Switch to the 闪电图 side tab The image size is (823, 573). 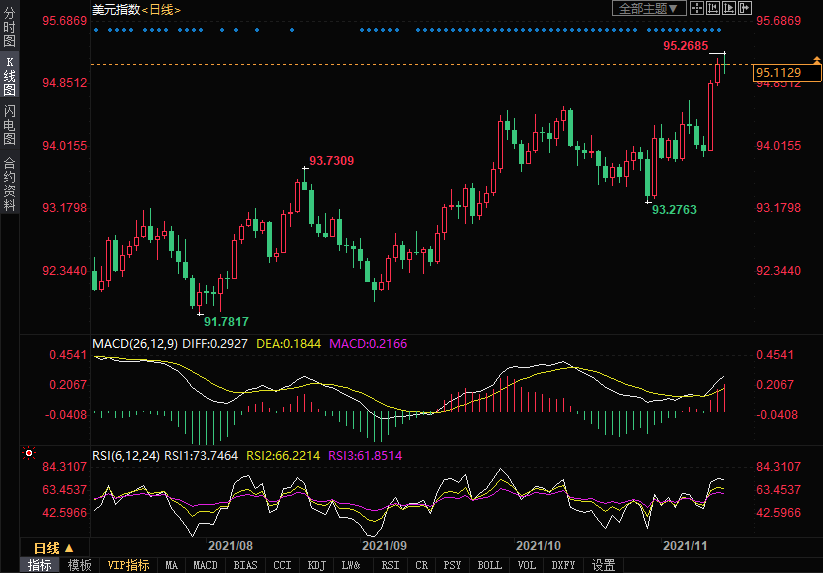click(9, 124)
